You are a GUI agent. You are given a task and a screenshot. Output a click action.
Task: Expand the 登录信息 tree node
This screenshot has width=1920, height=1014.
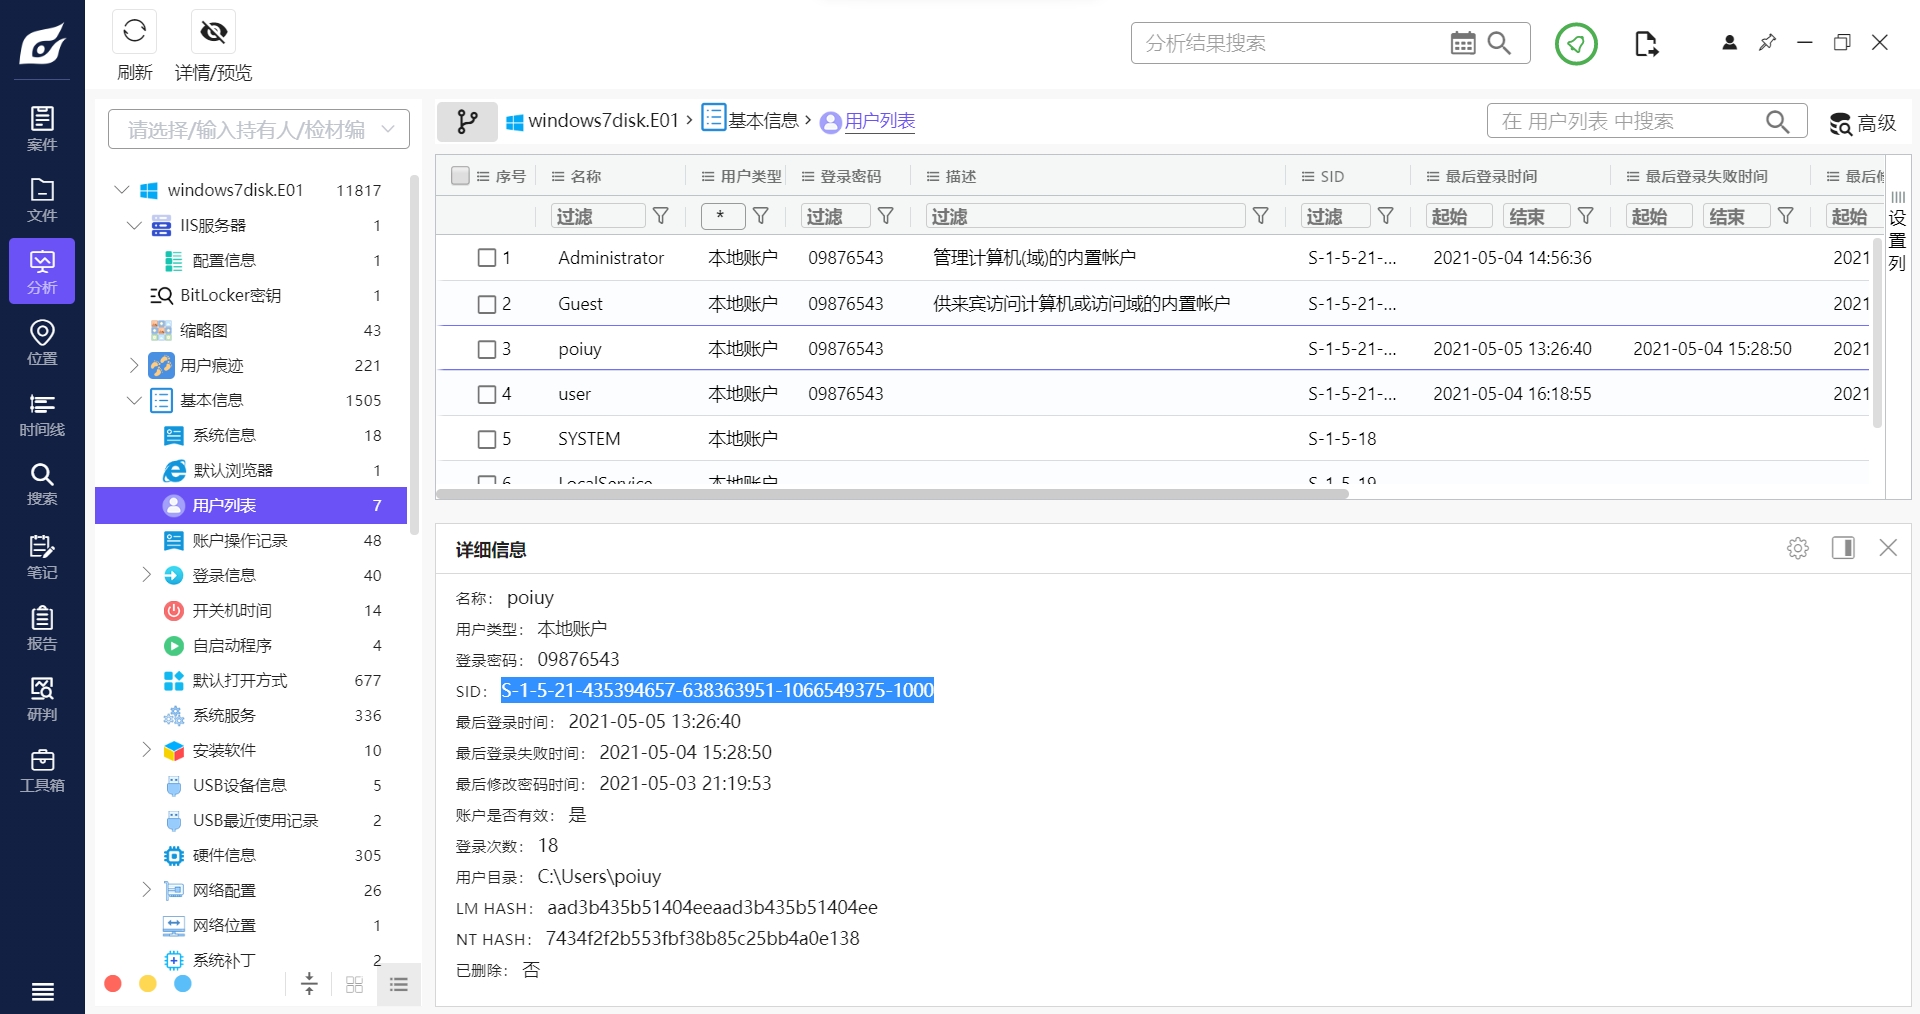(146, 575)
